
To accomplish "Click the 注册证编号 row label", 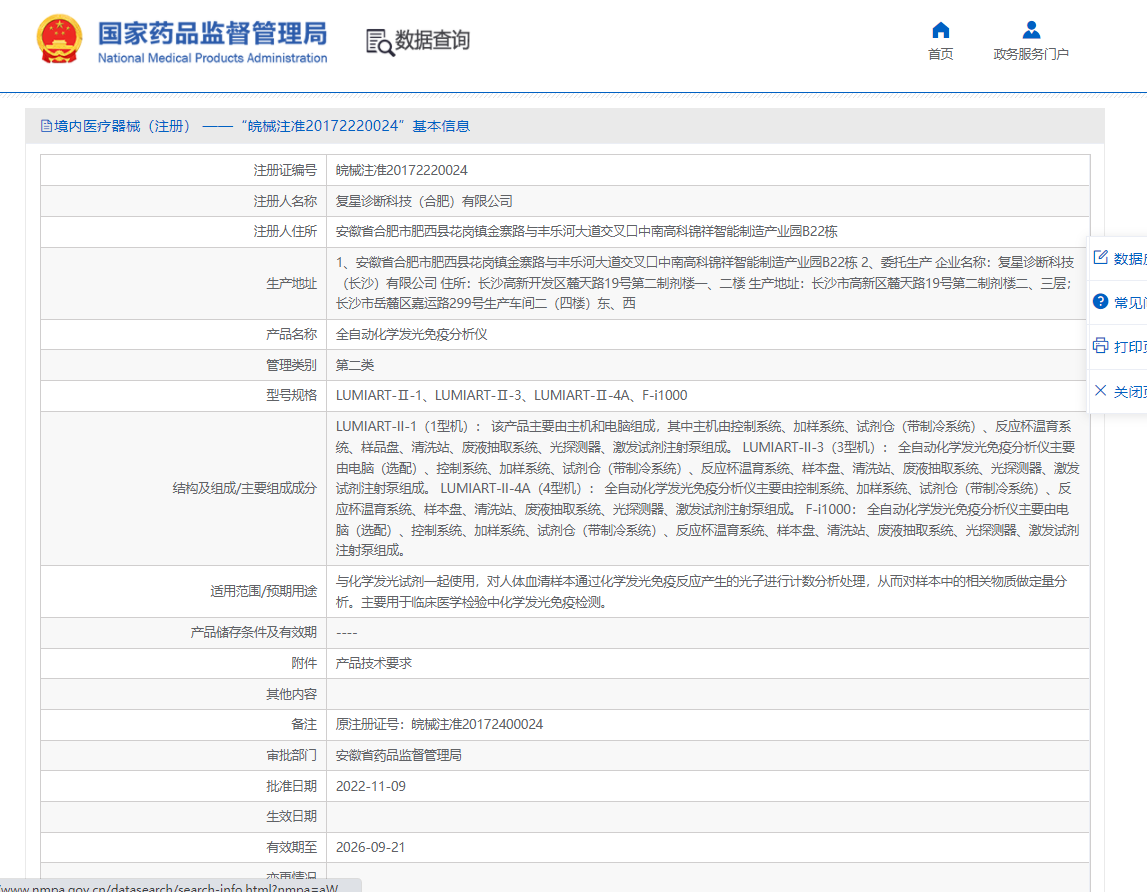I will click(285, 170).
